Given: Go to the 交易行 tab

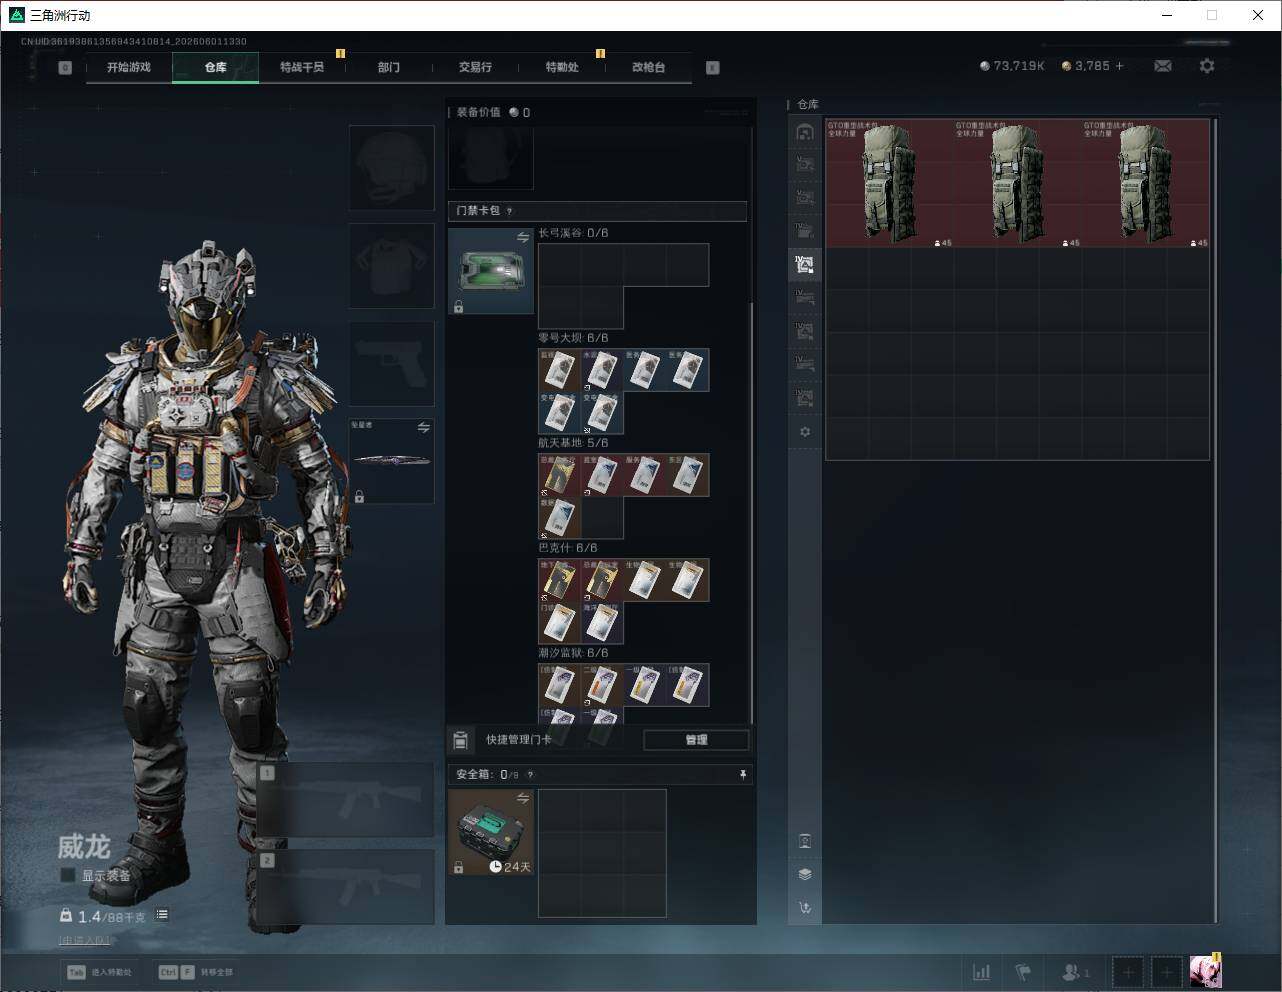Looking at the screenshot, I should pos(475,67).
